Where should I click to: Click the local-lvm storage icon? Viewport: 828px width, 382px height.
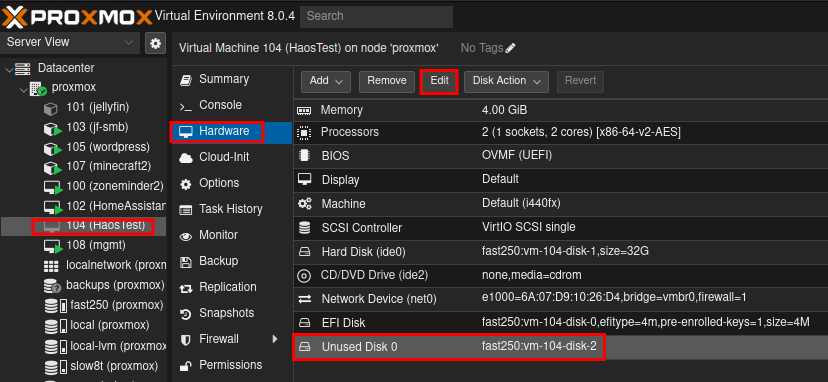click(55, 346)
